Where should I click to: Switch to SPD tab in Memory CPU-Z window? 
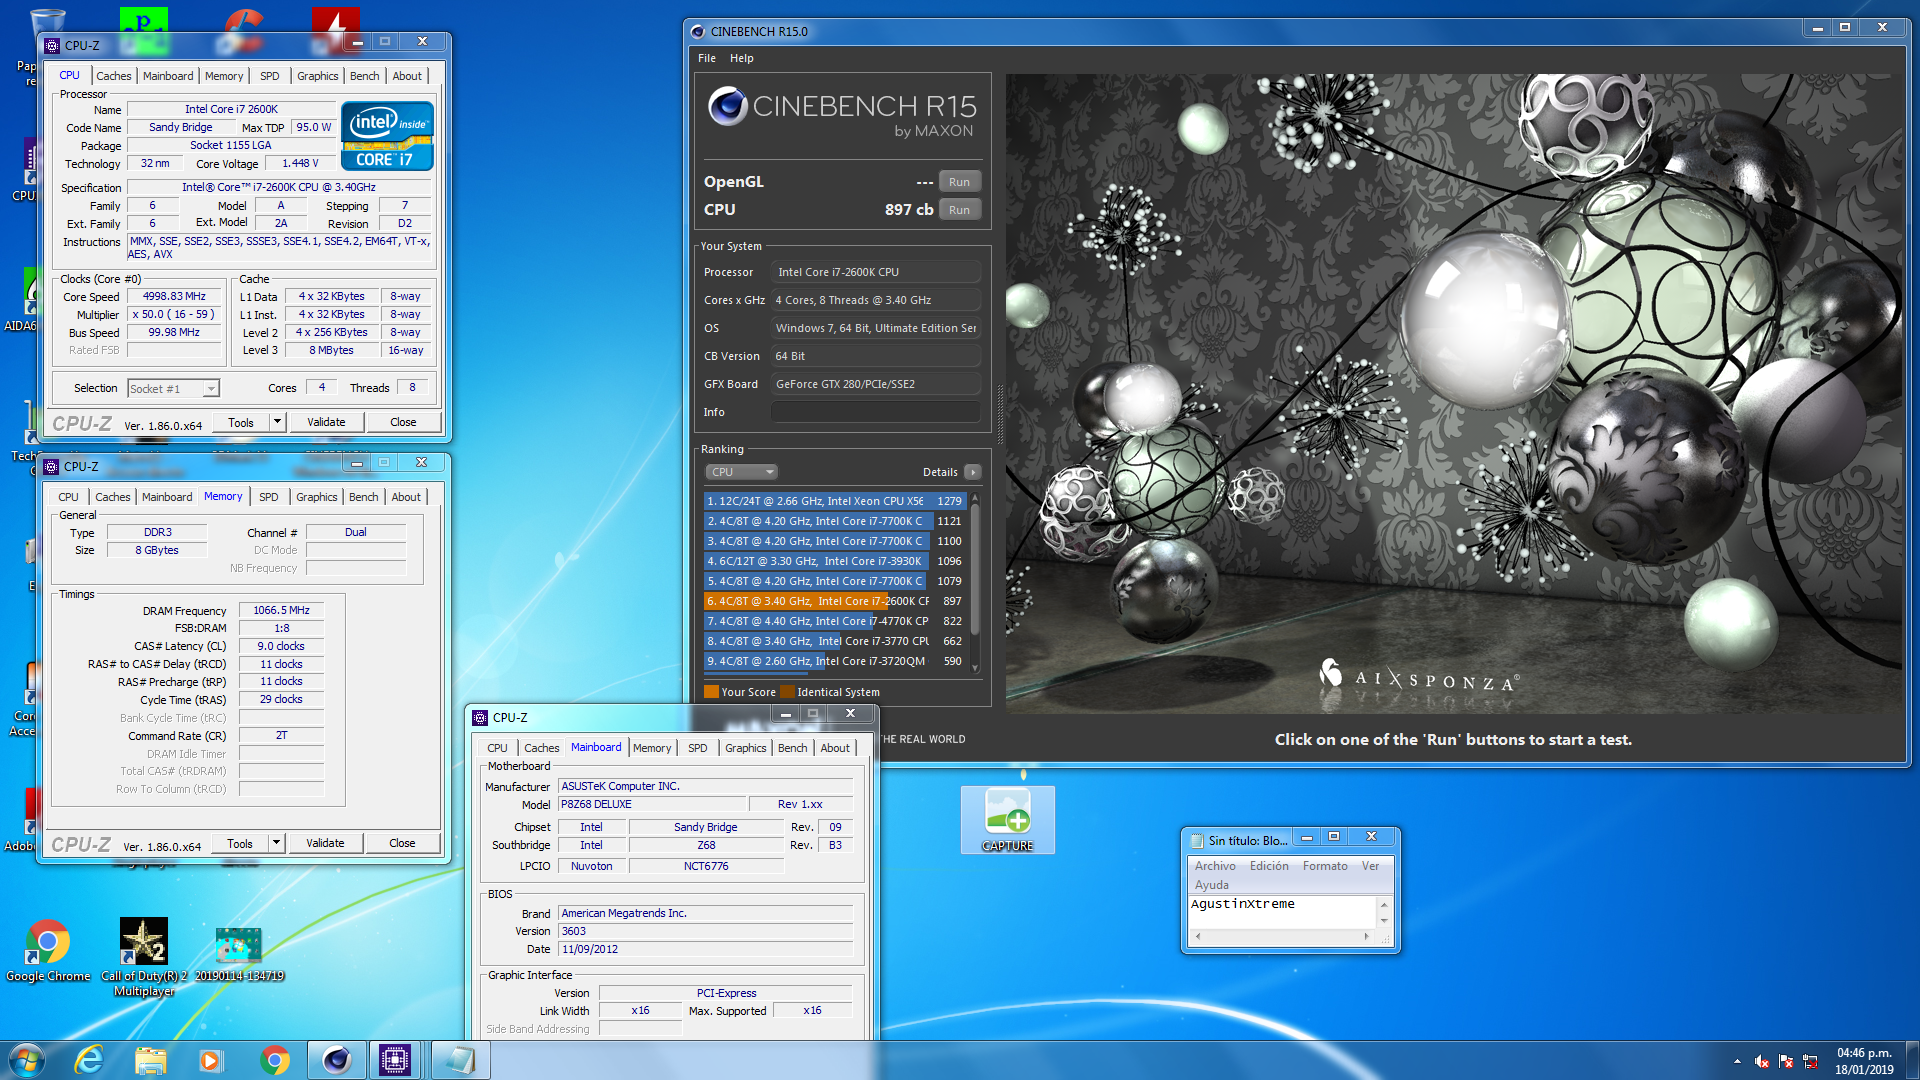268,497
